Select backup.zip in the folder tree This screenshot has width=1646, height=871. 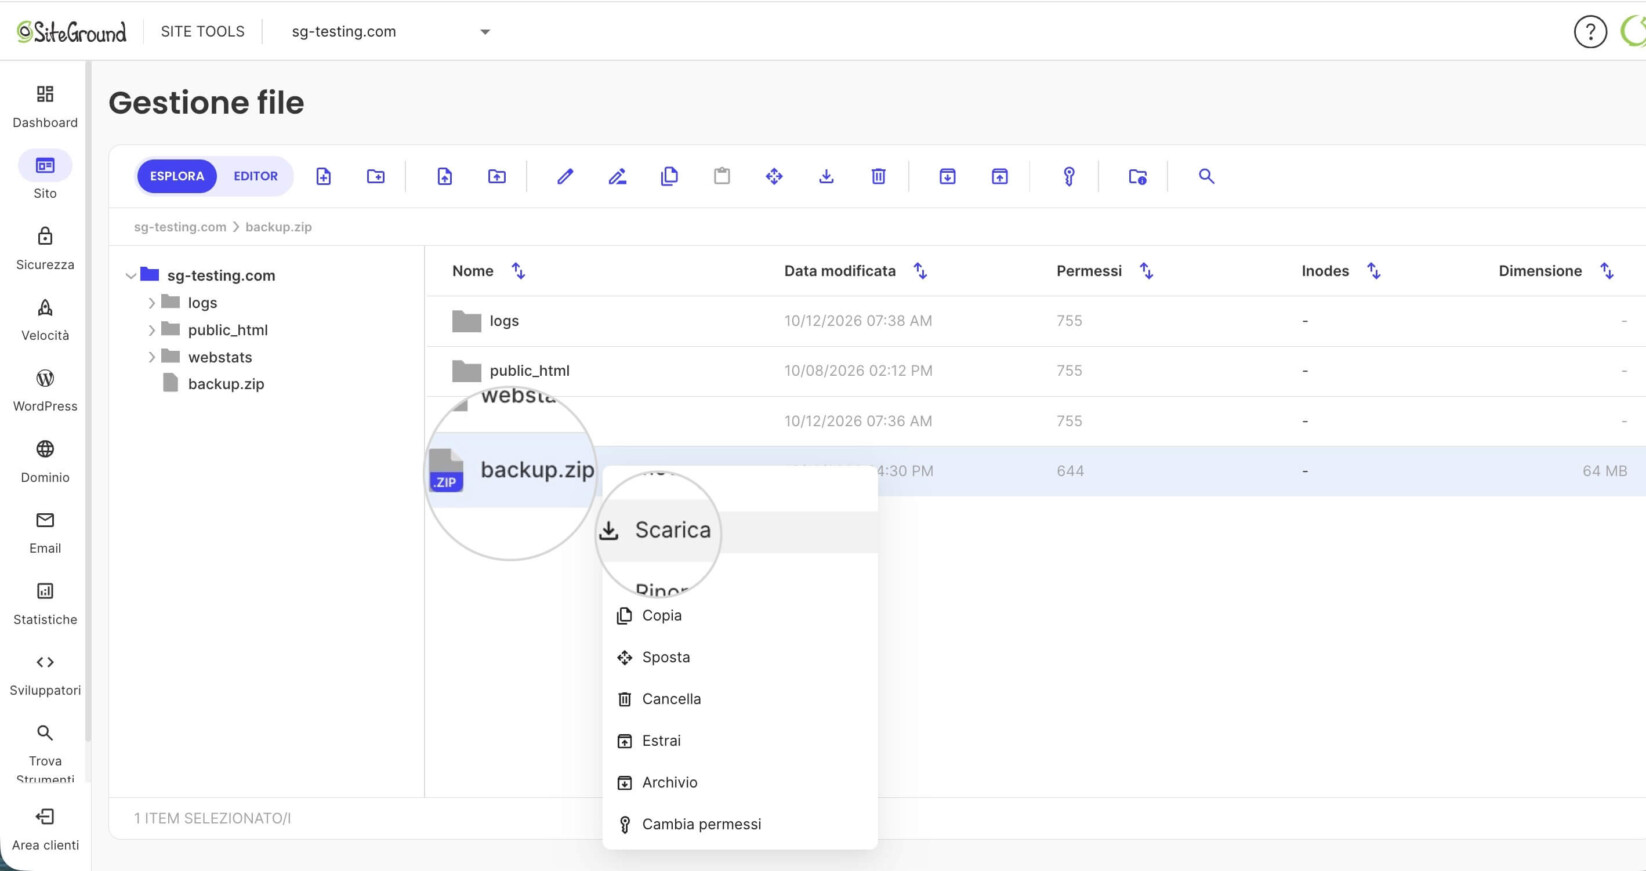(226, 384)
